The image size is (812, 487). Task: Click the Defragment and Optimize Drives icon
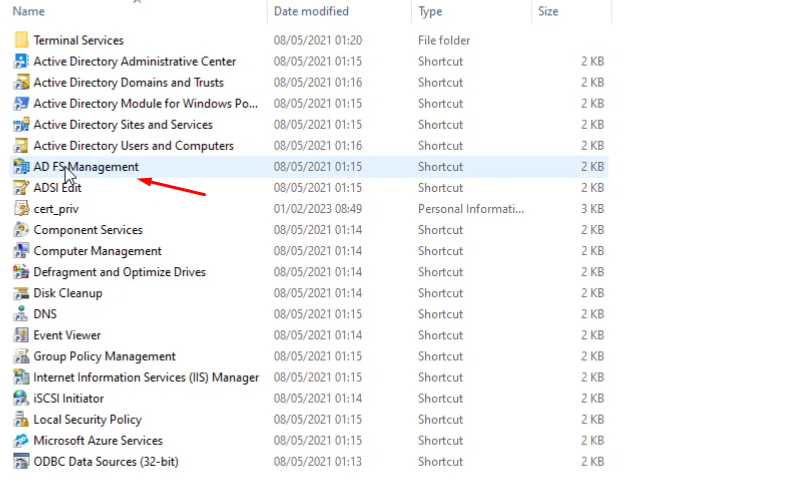(x=21, y=272)
